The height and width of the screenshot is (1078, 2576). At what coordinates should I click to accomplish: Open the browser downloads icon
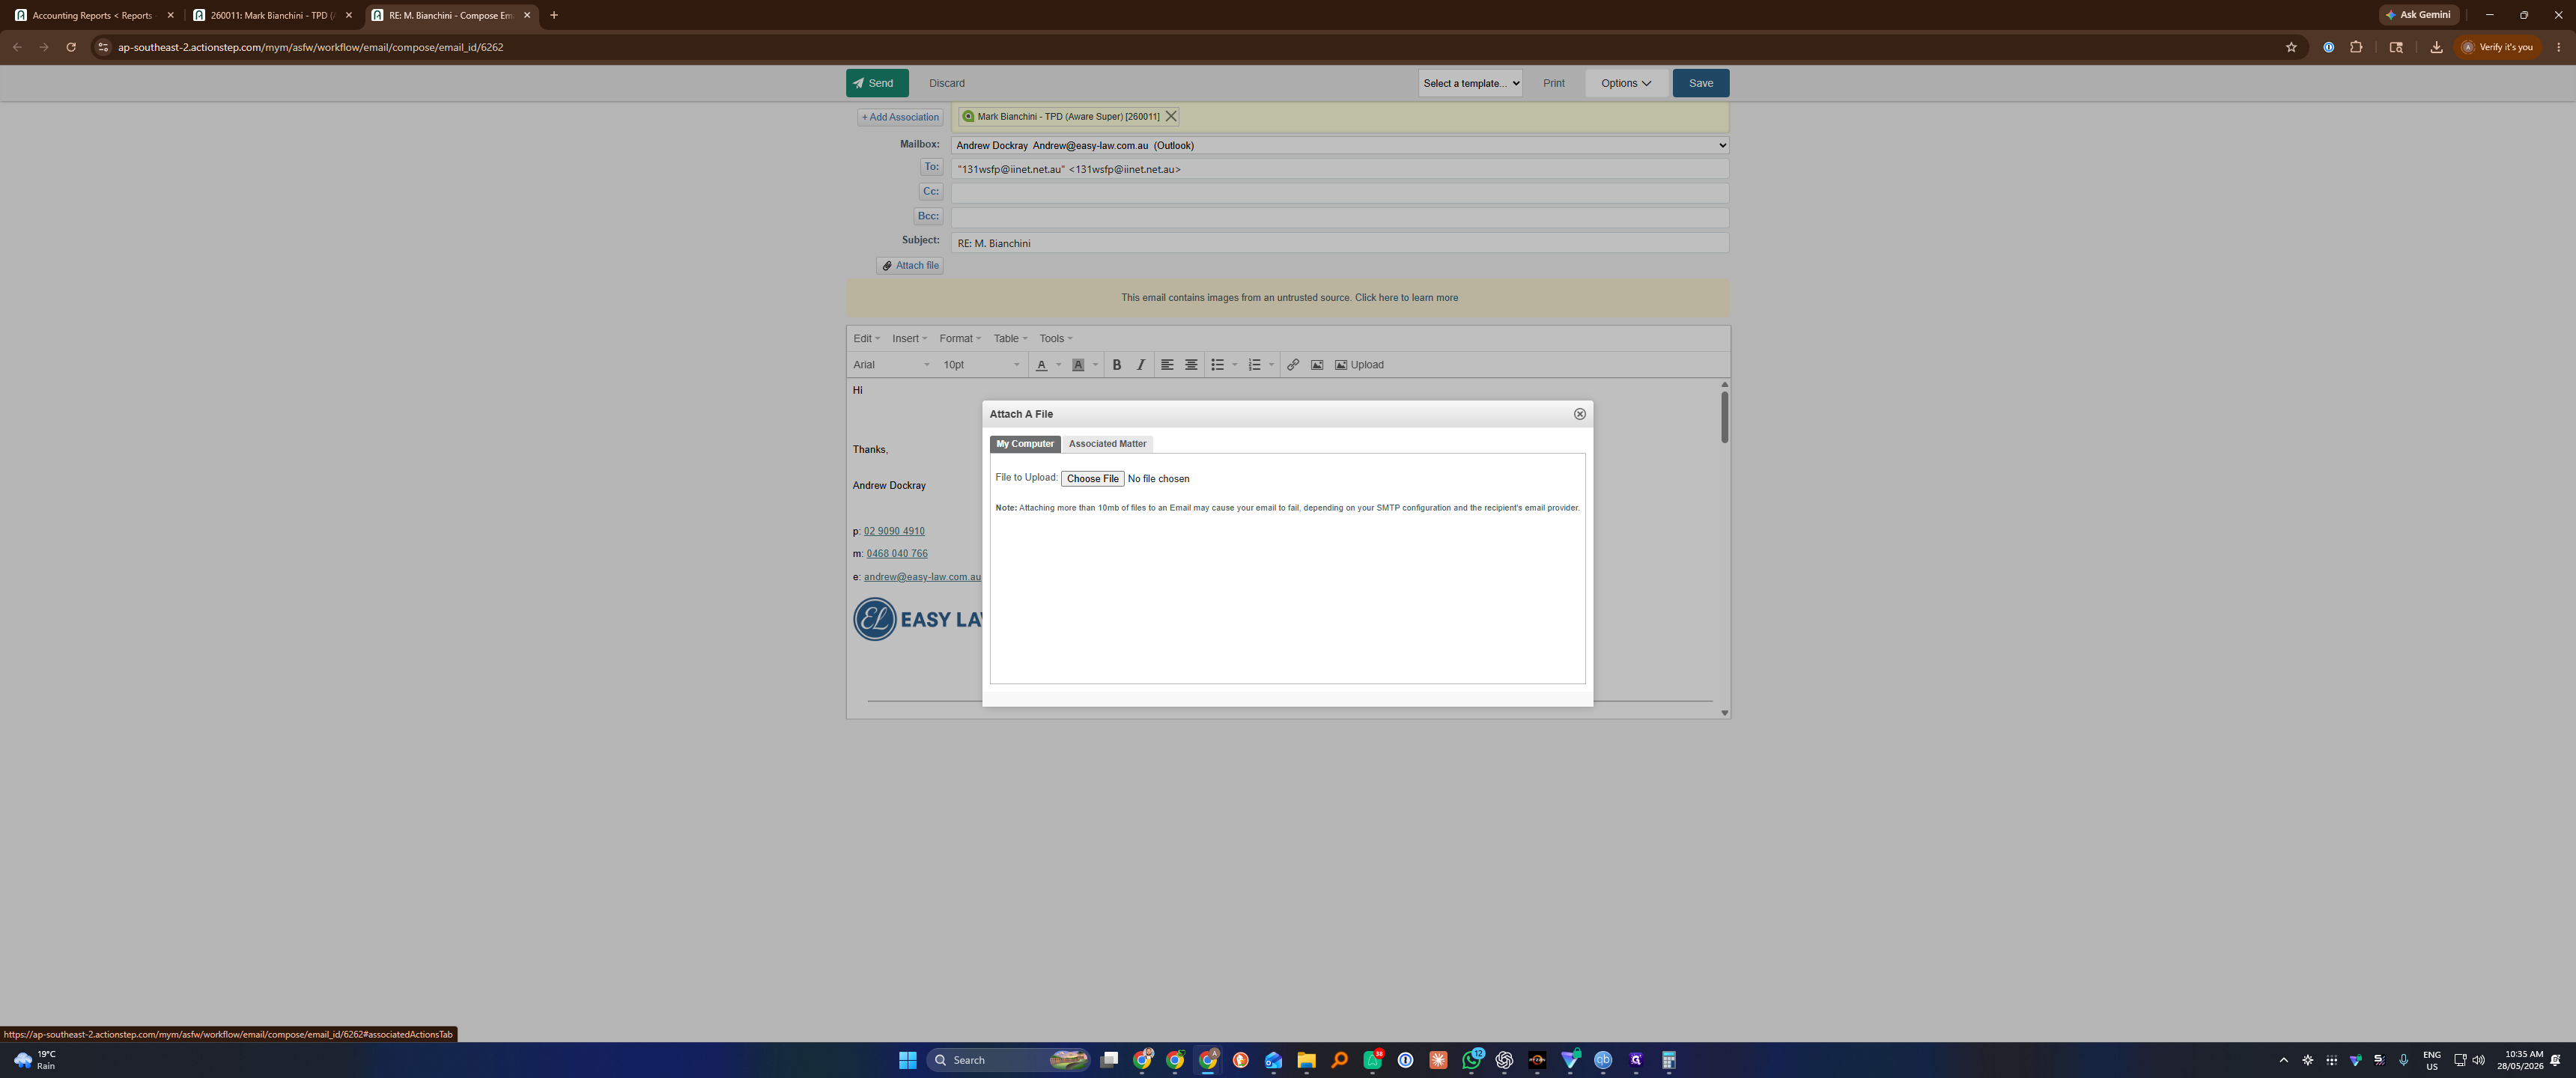[x=2436, y=47]
